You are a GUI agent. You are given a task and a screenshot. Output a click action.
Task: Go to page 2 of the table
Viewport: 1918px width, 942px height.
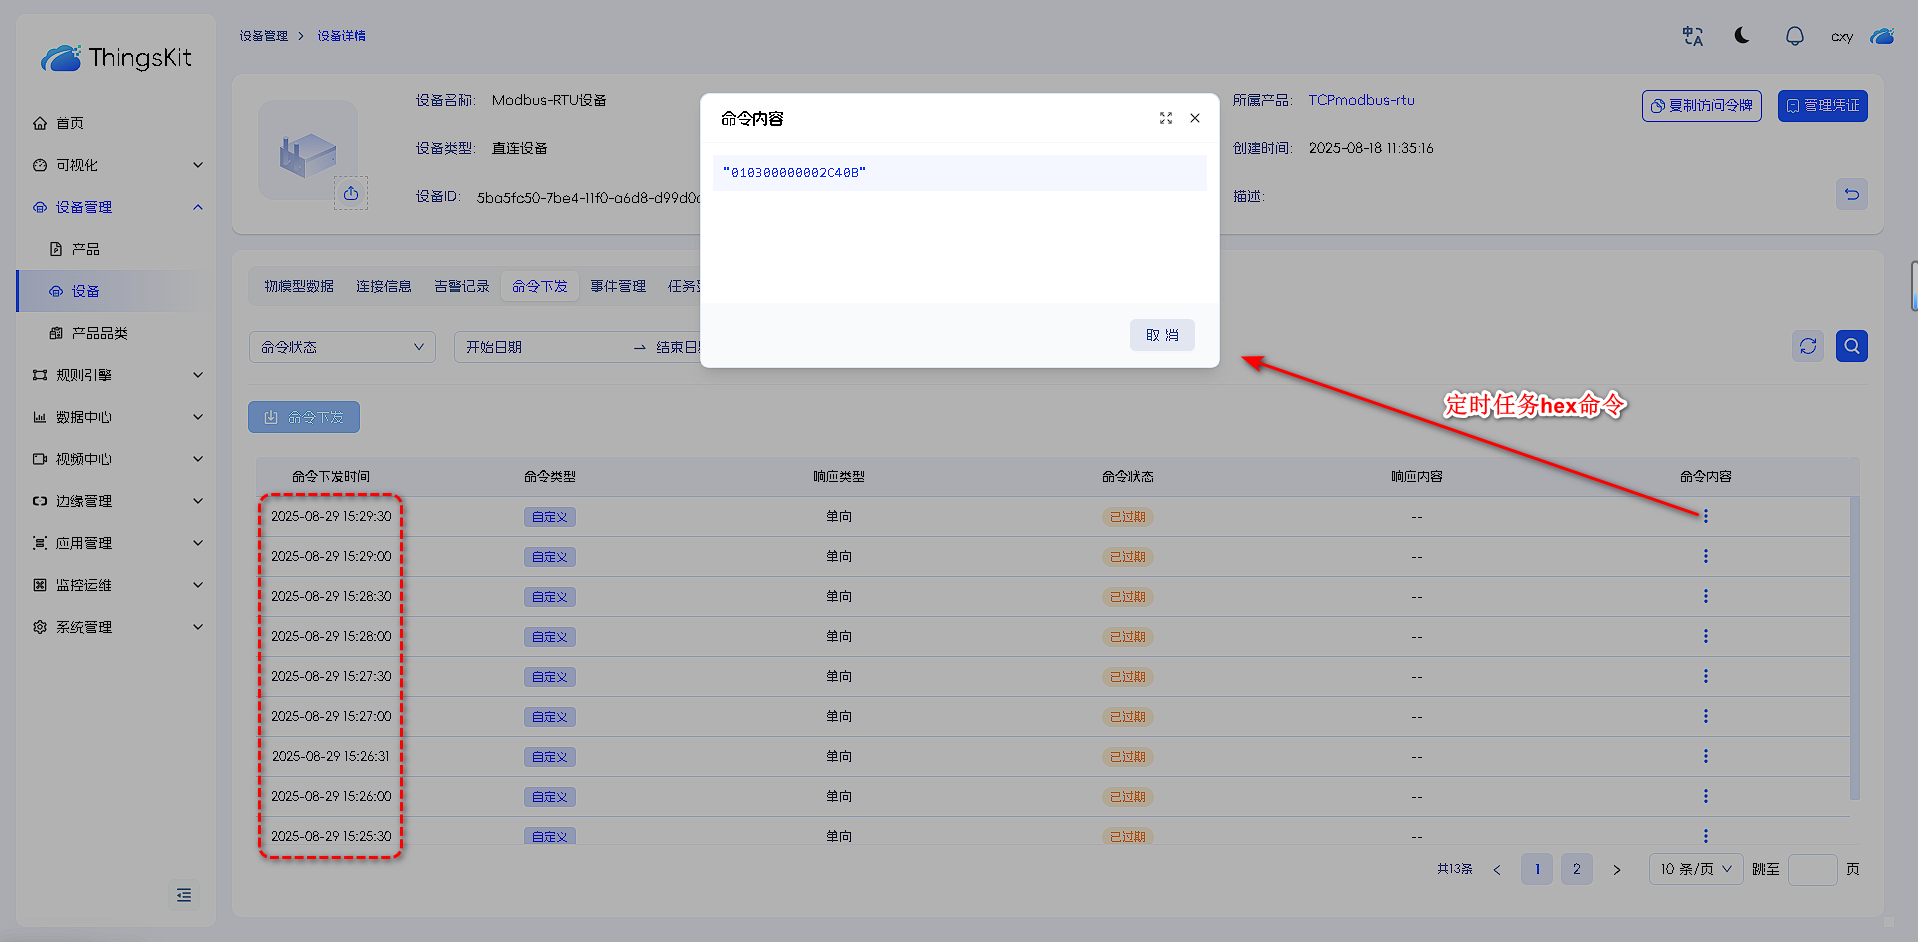tap(1576, 869)
